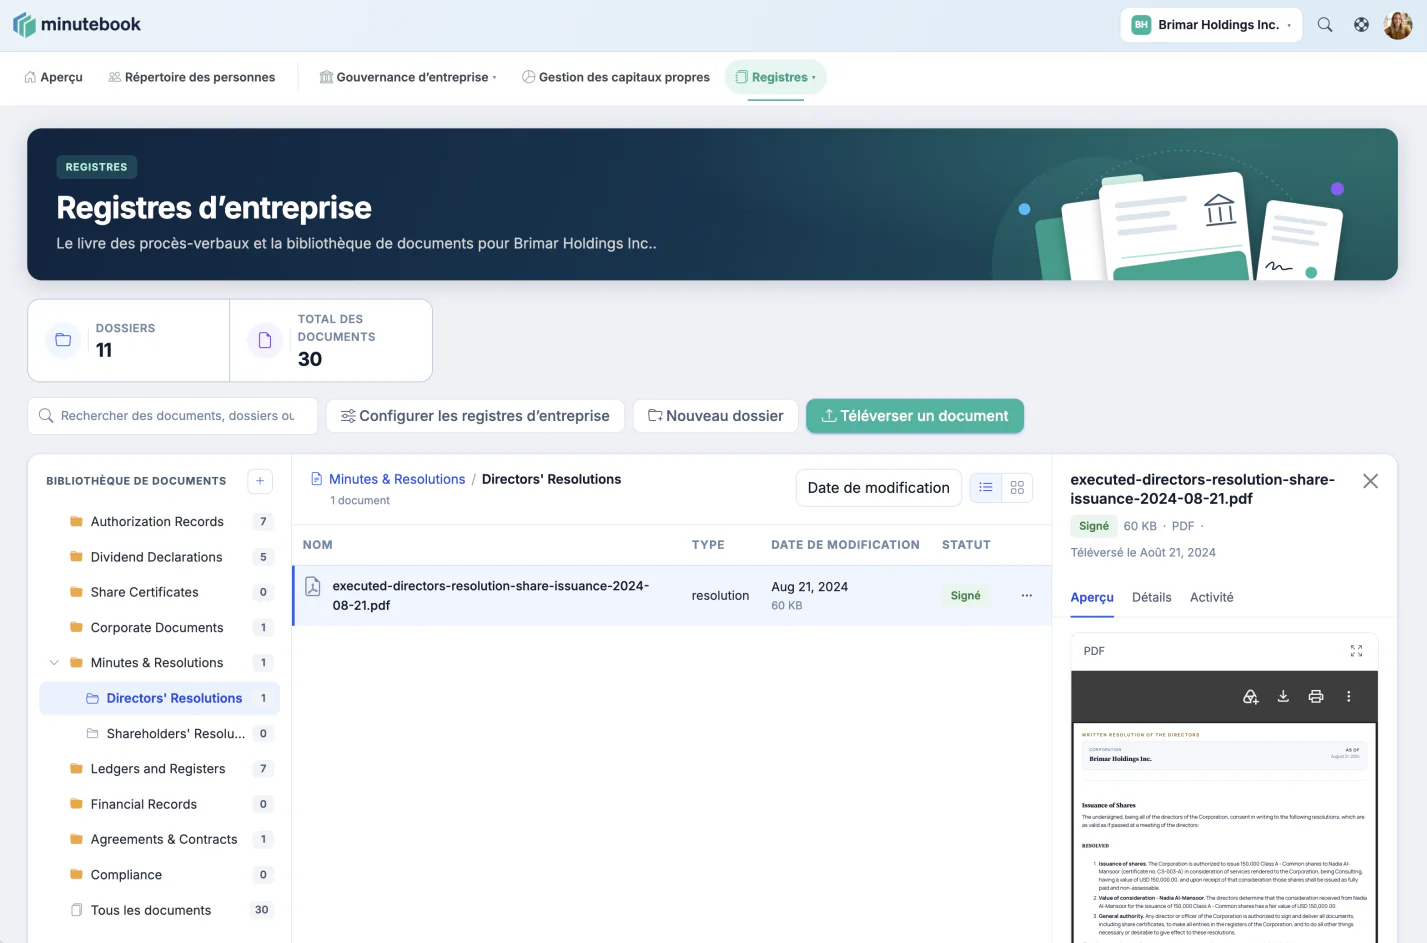
Task: Switch to list view
Action: tap(986, 487)
